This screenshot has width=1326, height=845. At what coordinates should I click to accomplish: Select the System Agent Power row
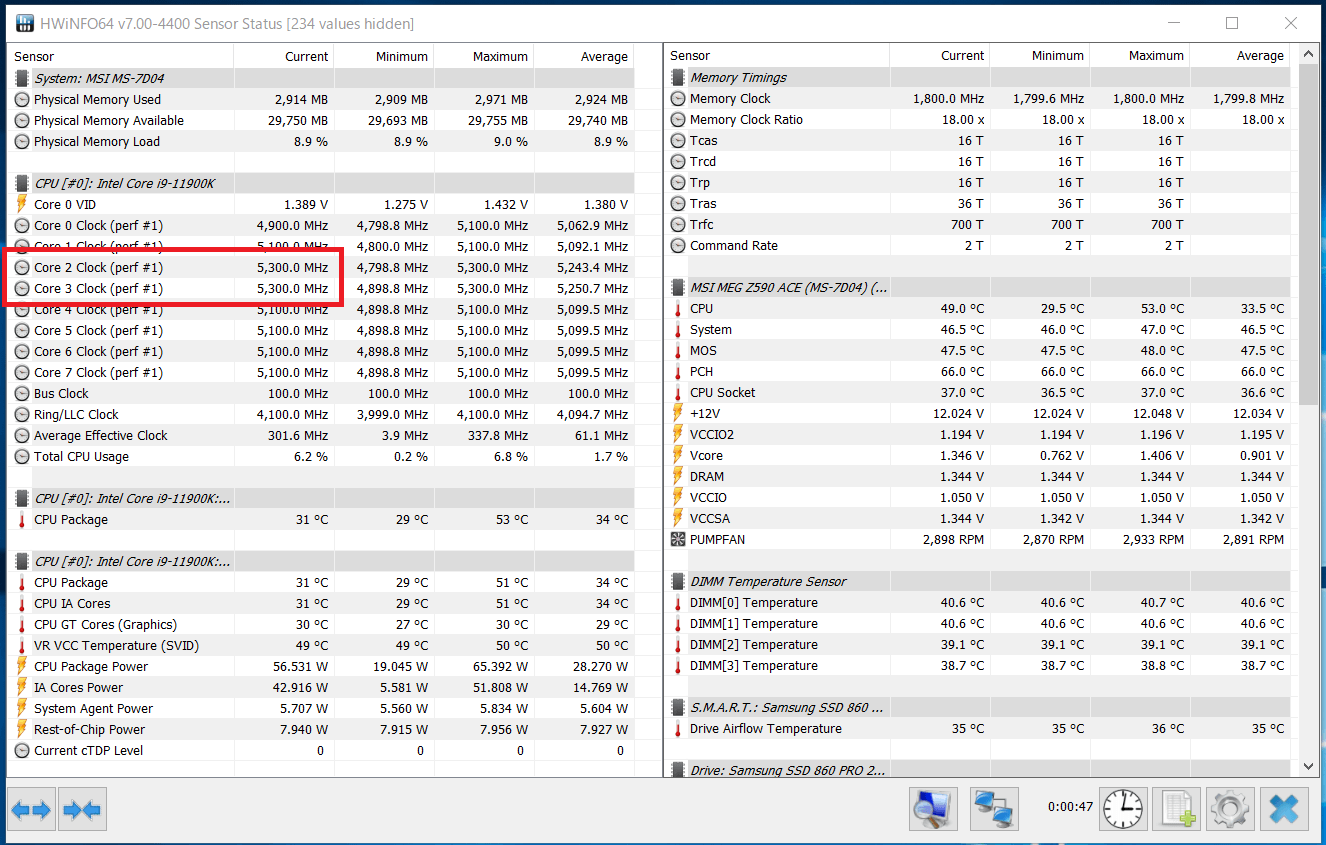click(321, 708)
